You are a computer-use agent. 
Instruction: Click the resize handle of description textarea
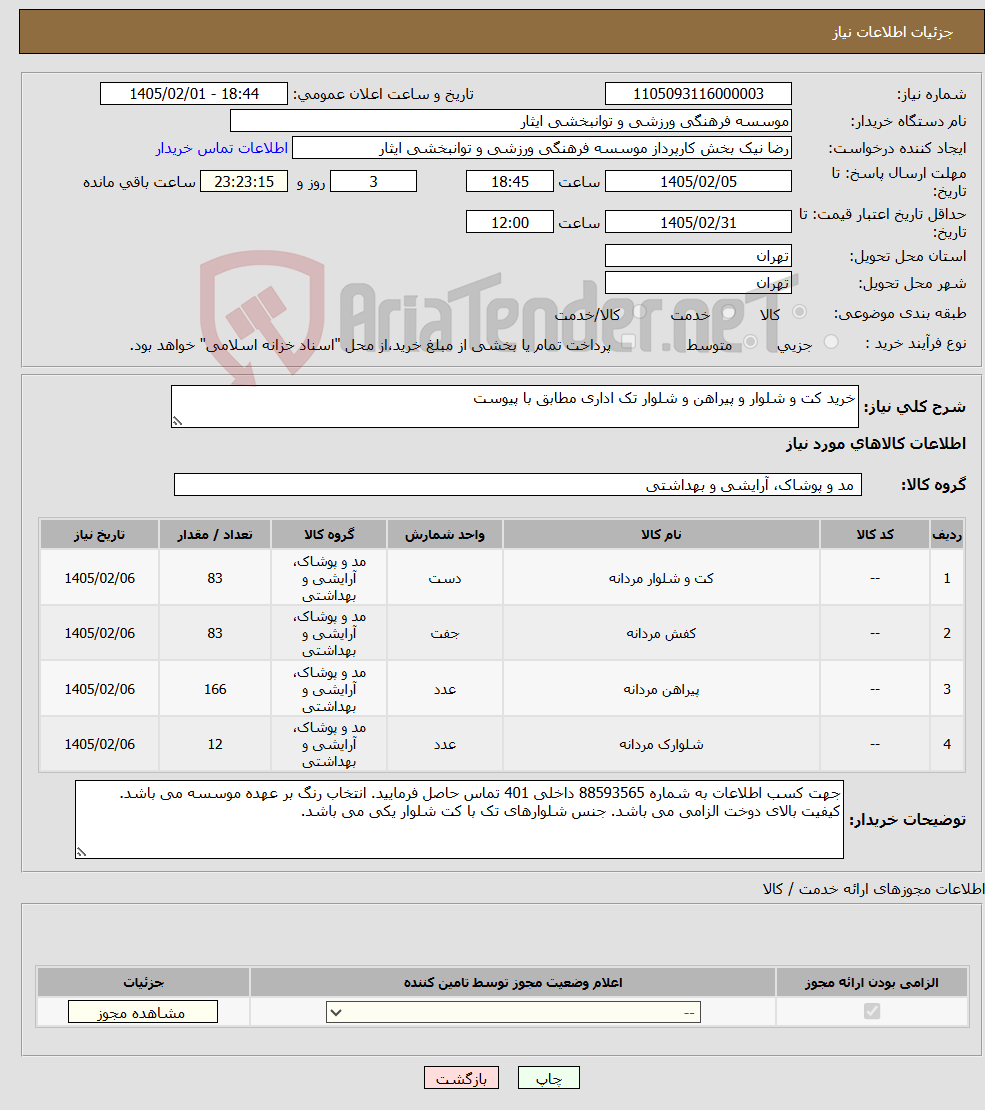[x=177, y=421]
